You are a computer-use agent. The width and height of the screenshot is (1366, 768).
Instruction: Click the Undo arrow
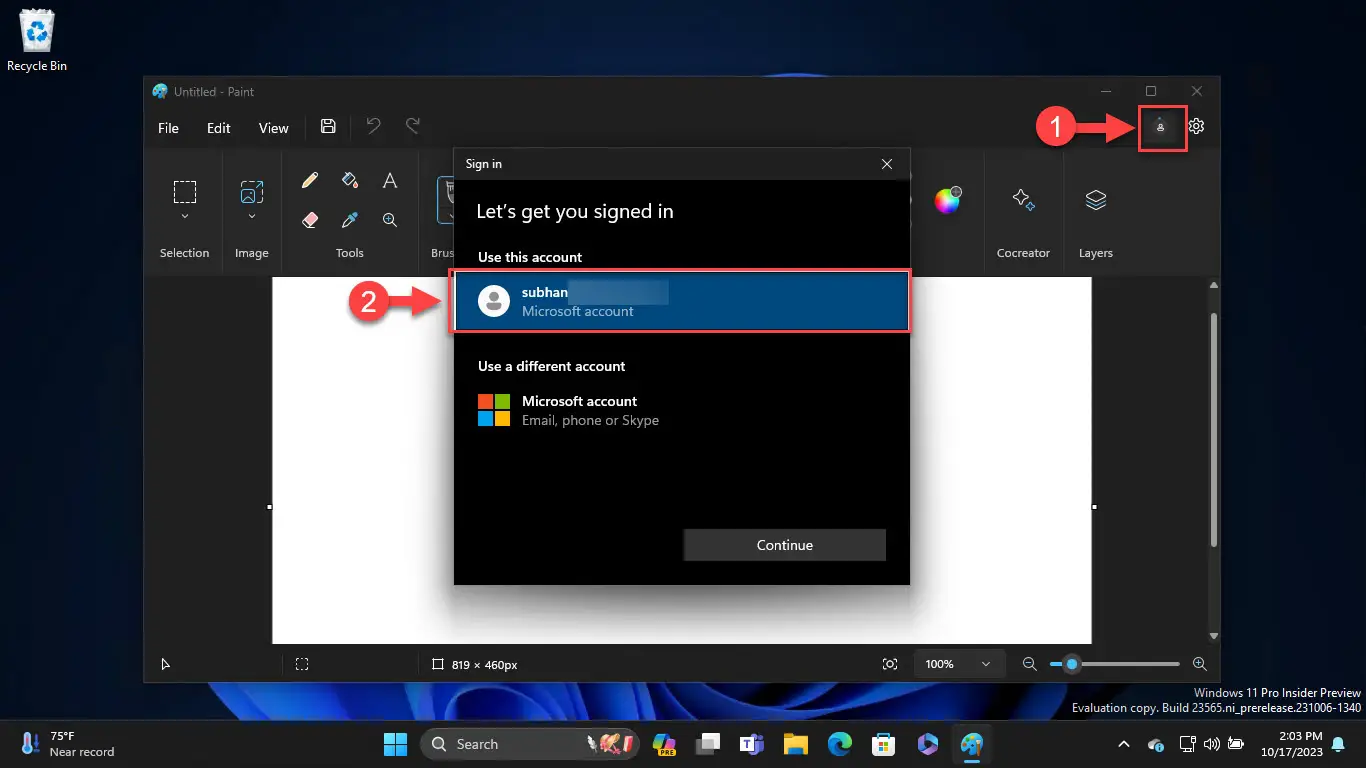click(x=373, y=126)
